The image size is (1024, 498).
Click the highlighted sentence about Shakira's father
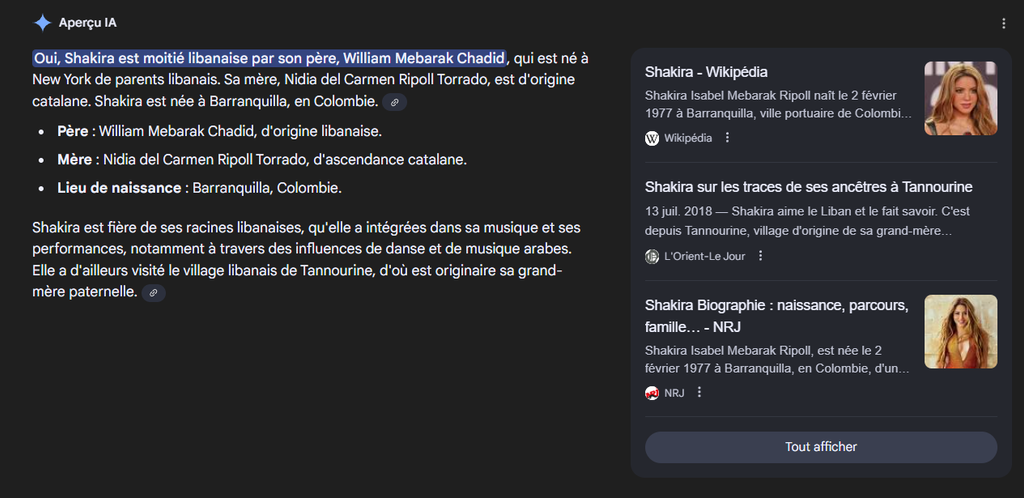click(270, 57)
